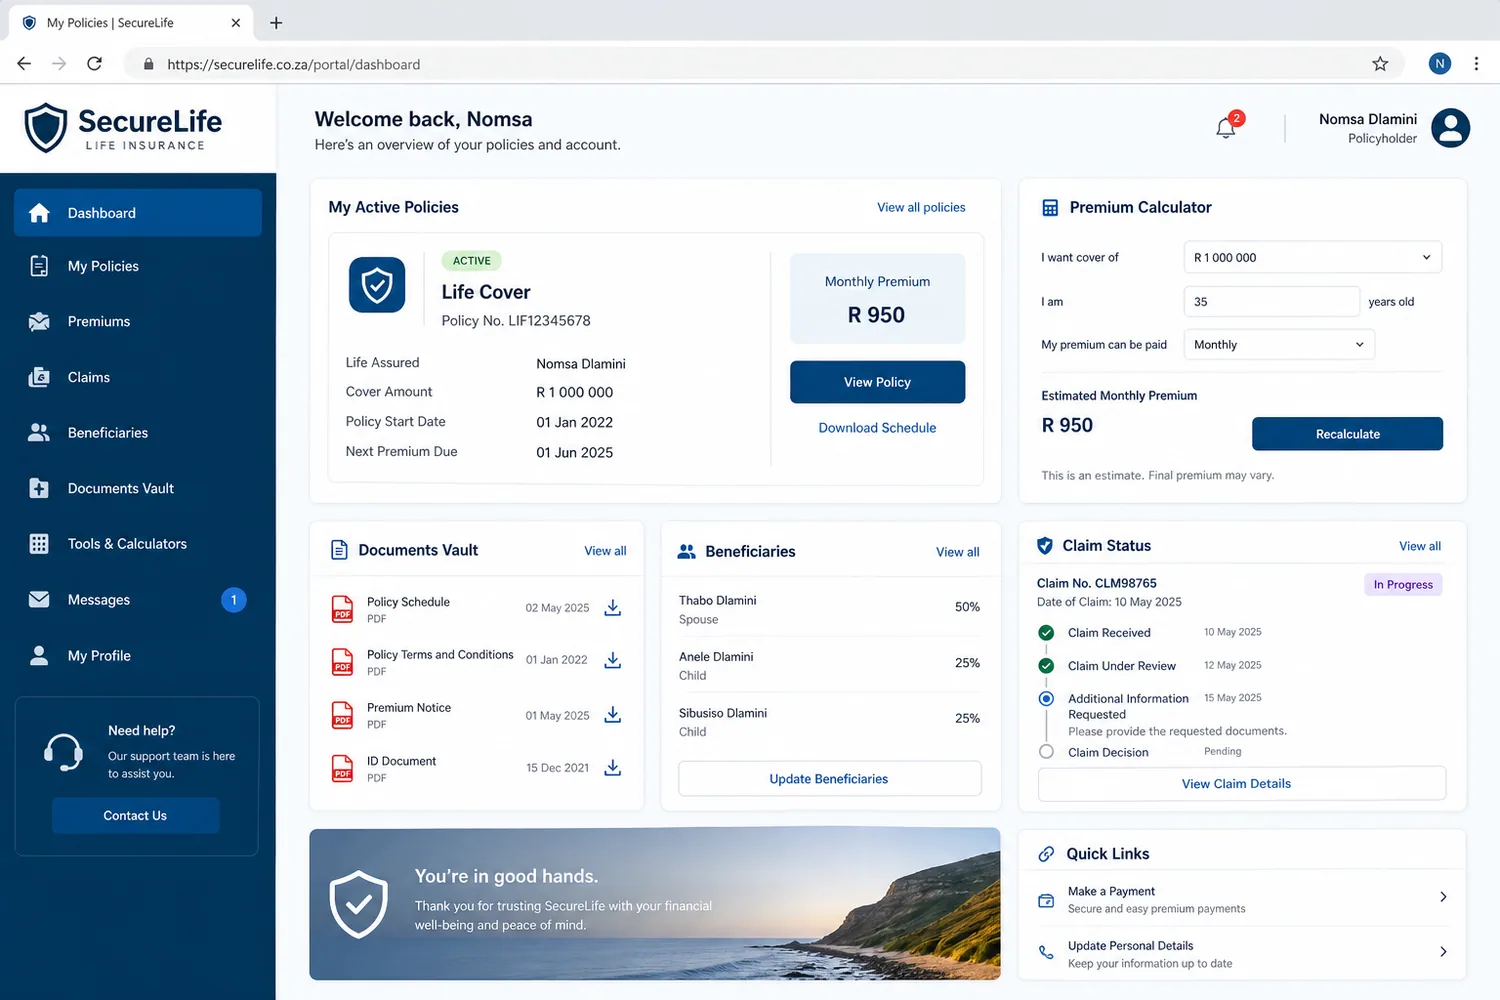Click the Life Cover shield icon

tap(377, 285)
